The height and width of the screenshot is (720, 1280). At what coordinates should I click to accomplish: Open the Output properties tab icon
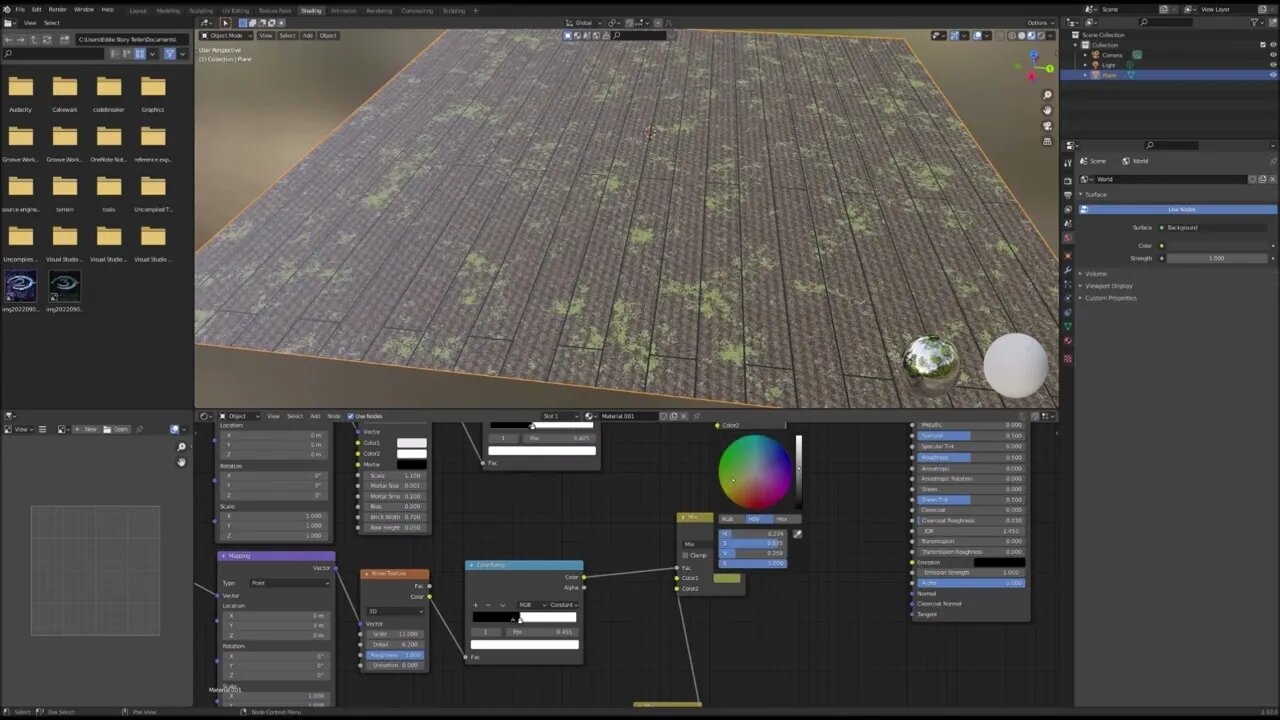(1068, 194)
